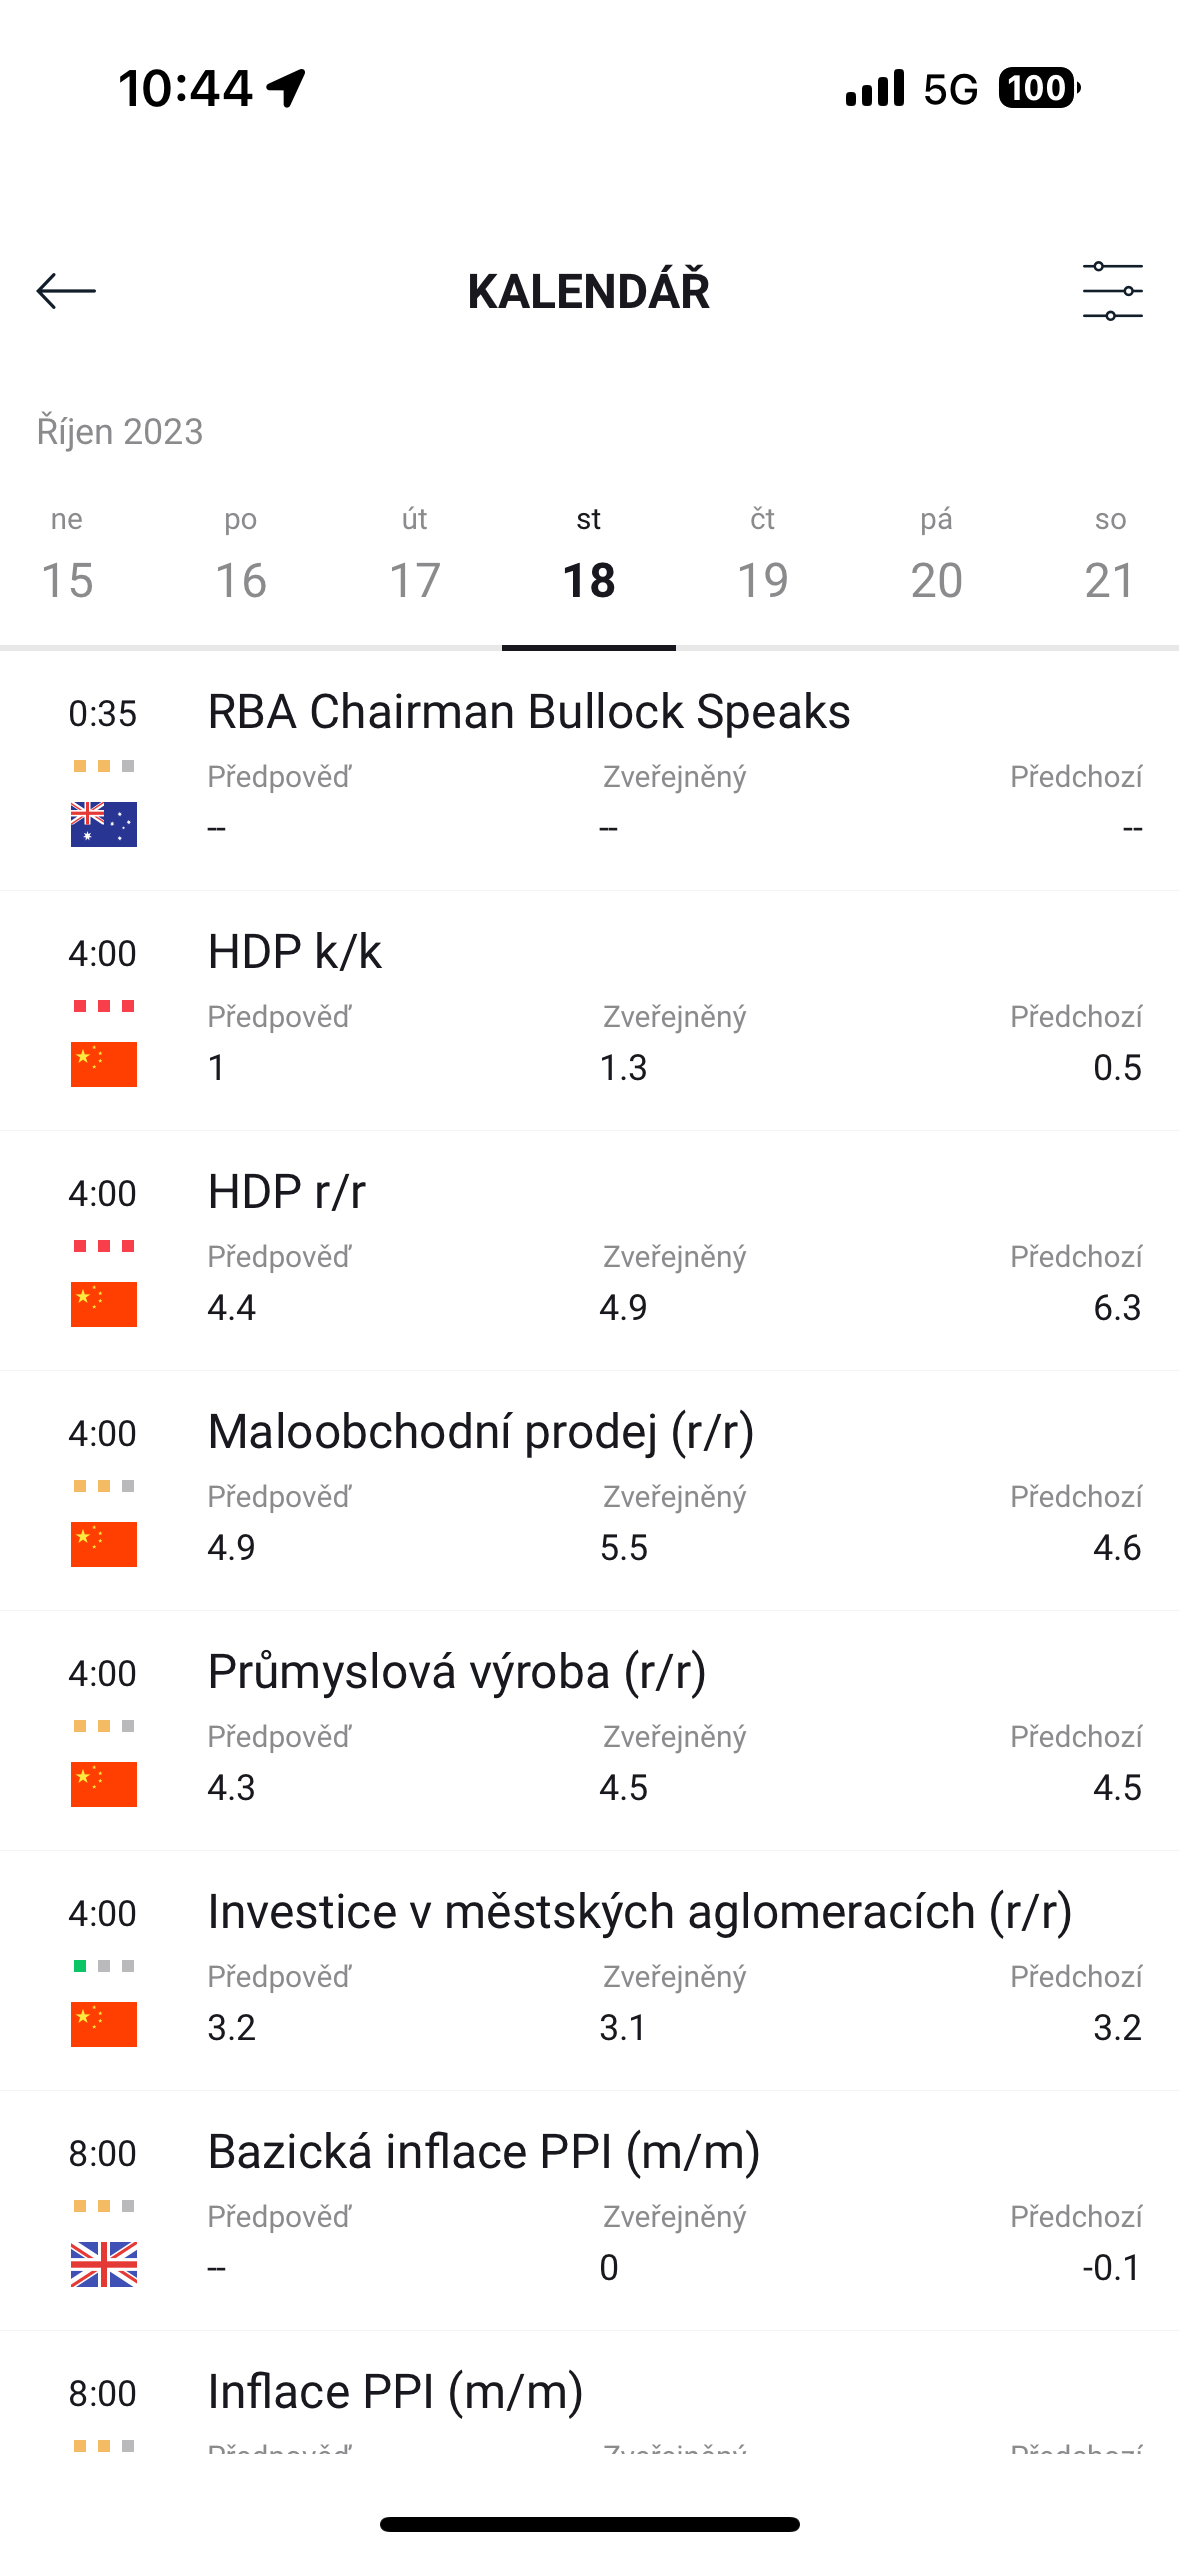
Task: Switch to Tuesday 17
Action: 415,560
